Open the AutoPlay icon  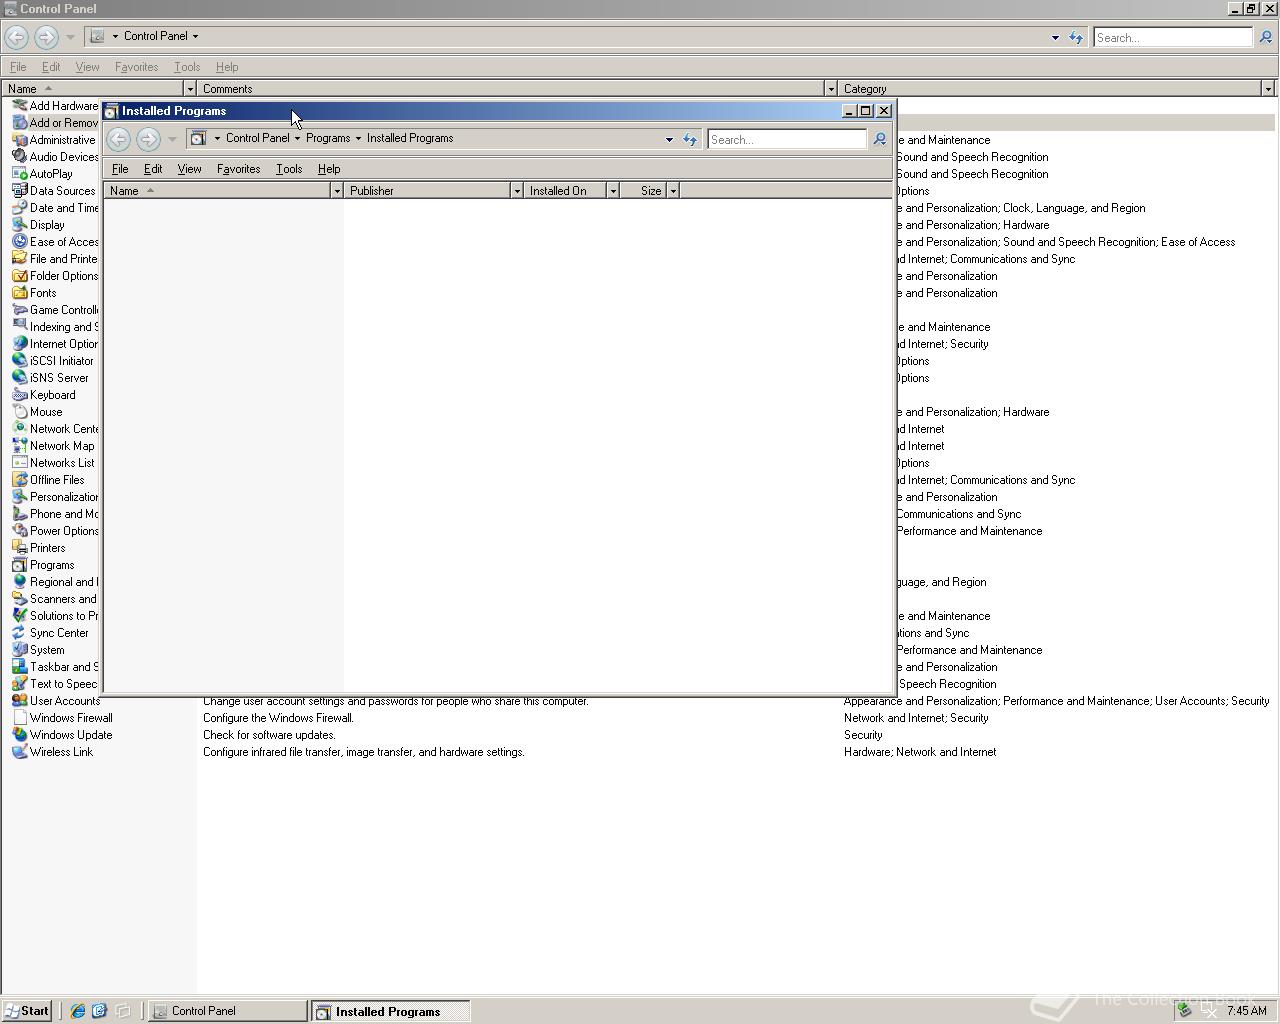(x=19, y=174)
